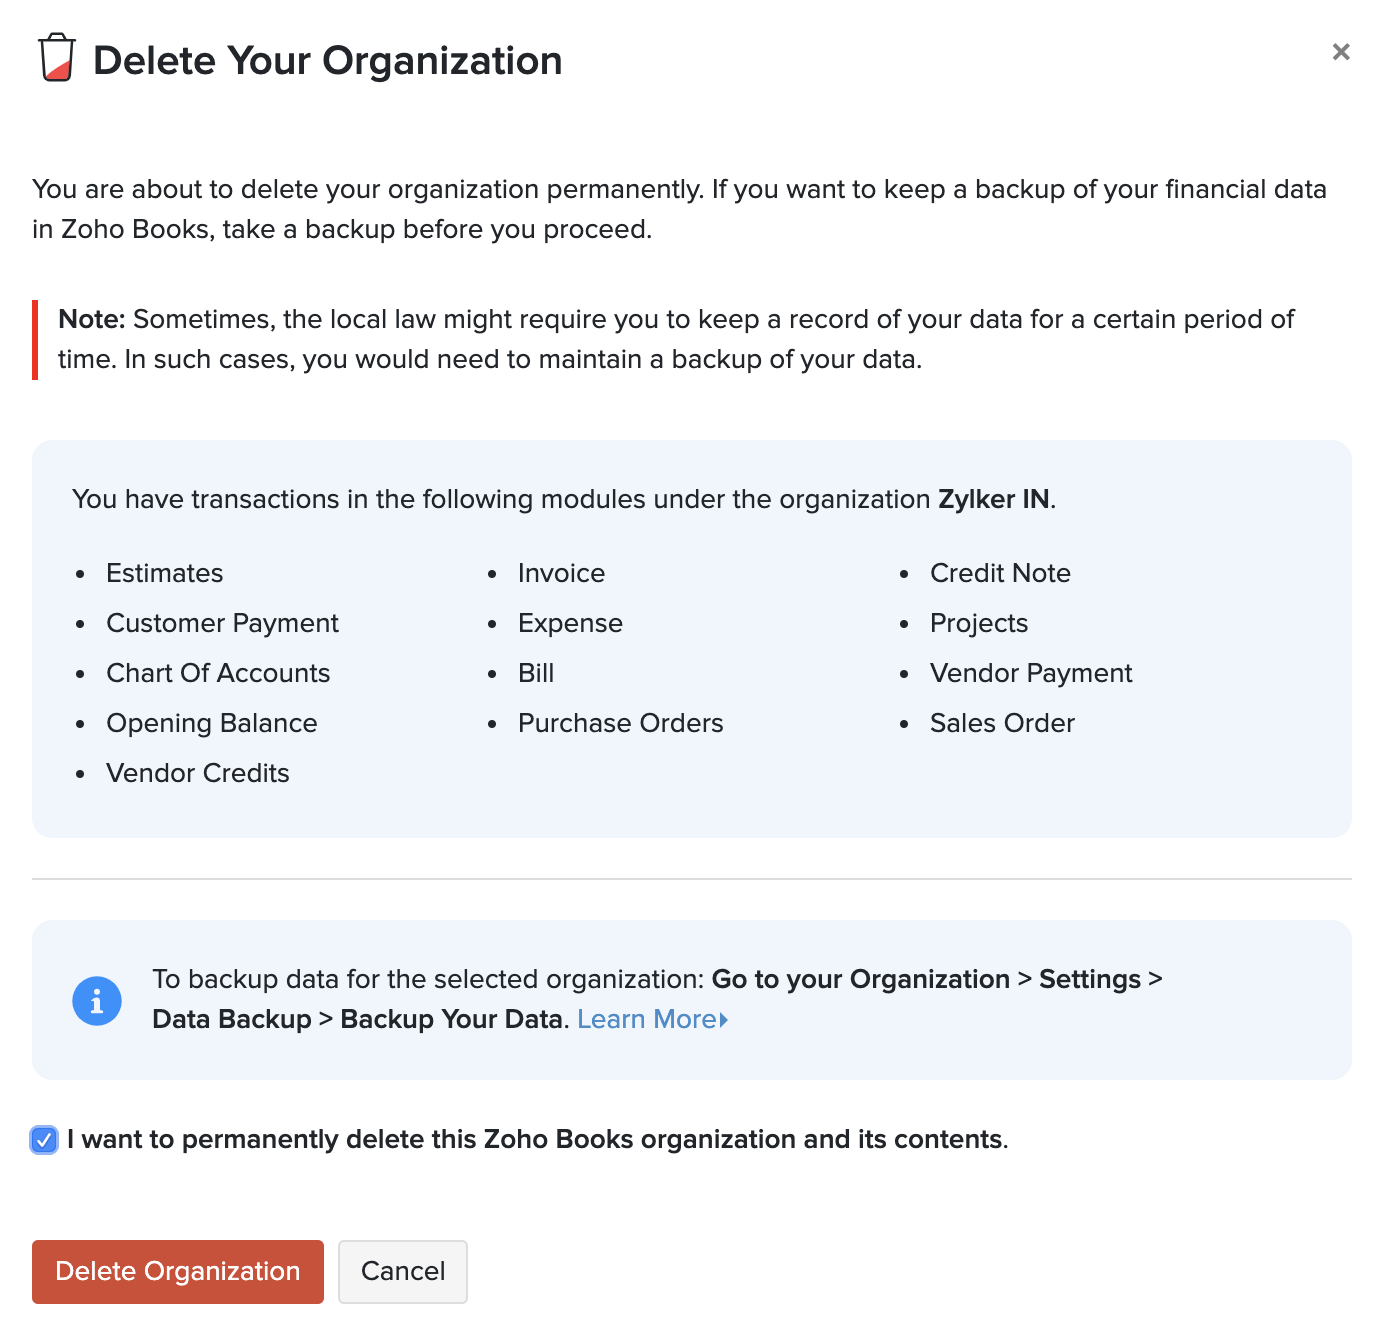Screen dimensions: 1384x1330
Task: Click Credit Note in the module list
Action: pyautogui.click(x=1000, y=573)
